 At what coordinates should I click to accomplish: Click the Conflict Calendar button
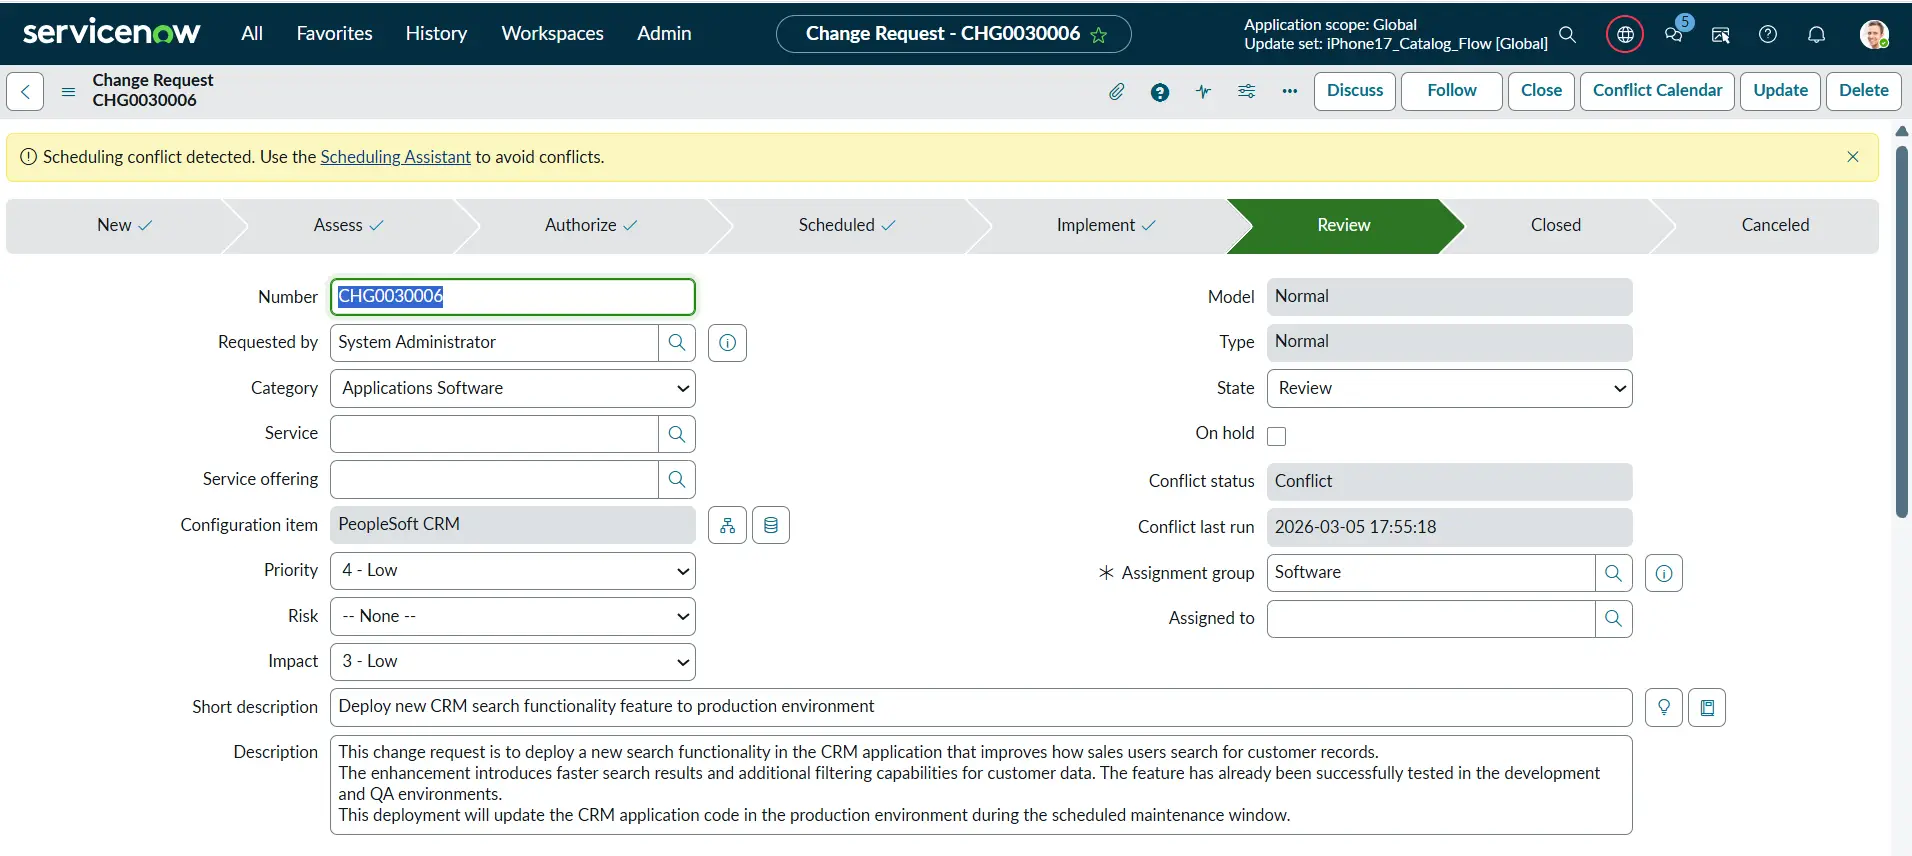[x=1656, y=90]
